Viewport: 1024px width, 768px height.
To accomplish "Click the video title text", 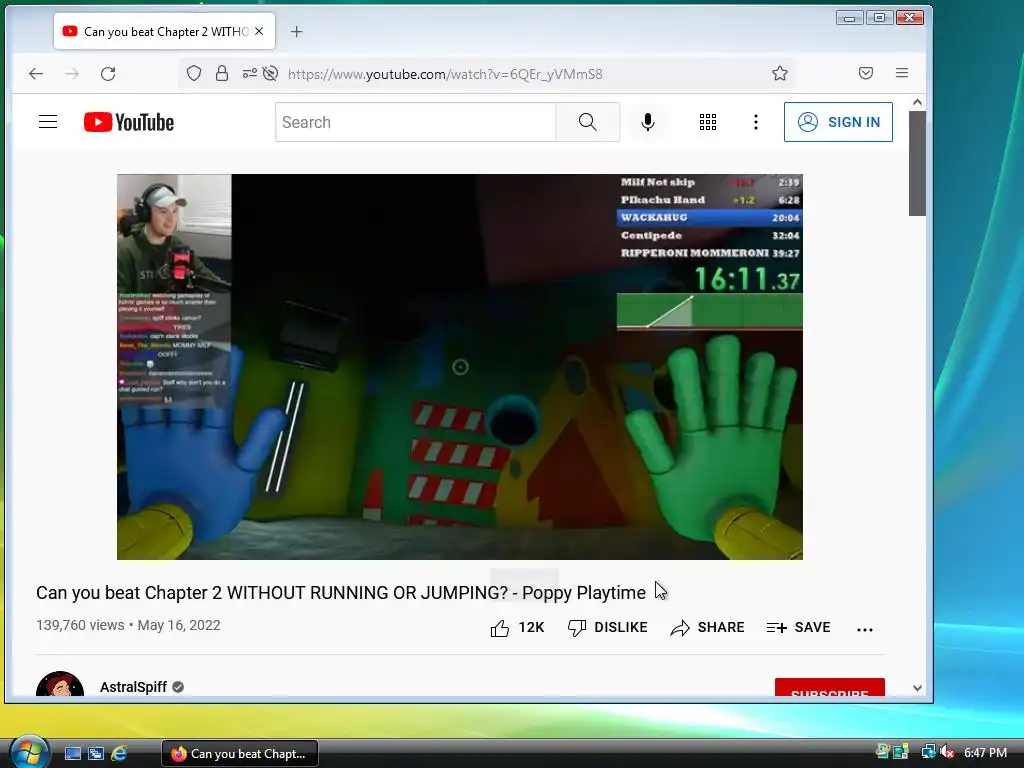I will coord(340,592).
